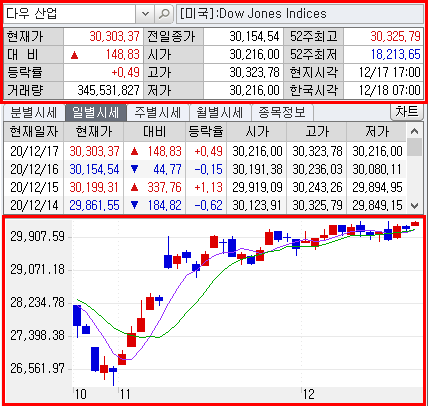Click the 현지시각 value 12/17 17:00
This screenshot has height=406, width=428.
[390, 72]
